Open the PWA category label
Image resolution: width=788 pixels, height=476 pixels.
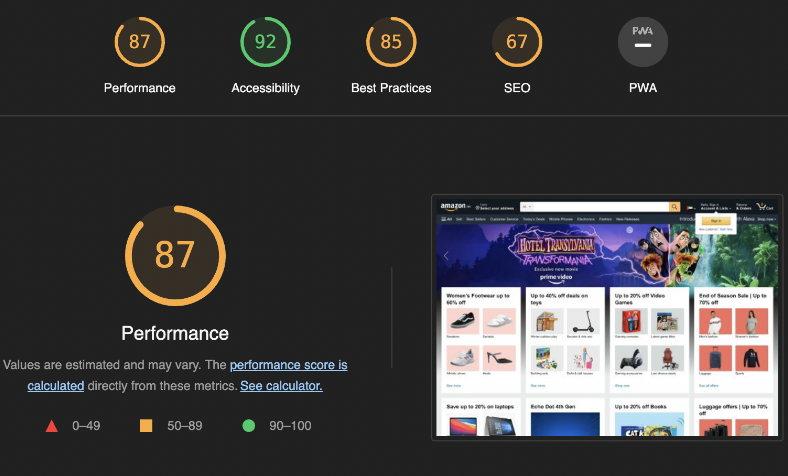coord(643,88)
